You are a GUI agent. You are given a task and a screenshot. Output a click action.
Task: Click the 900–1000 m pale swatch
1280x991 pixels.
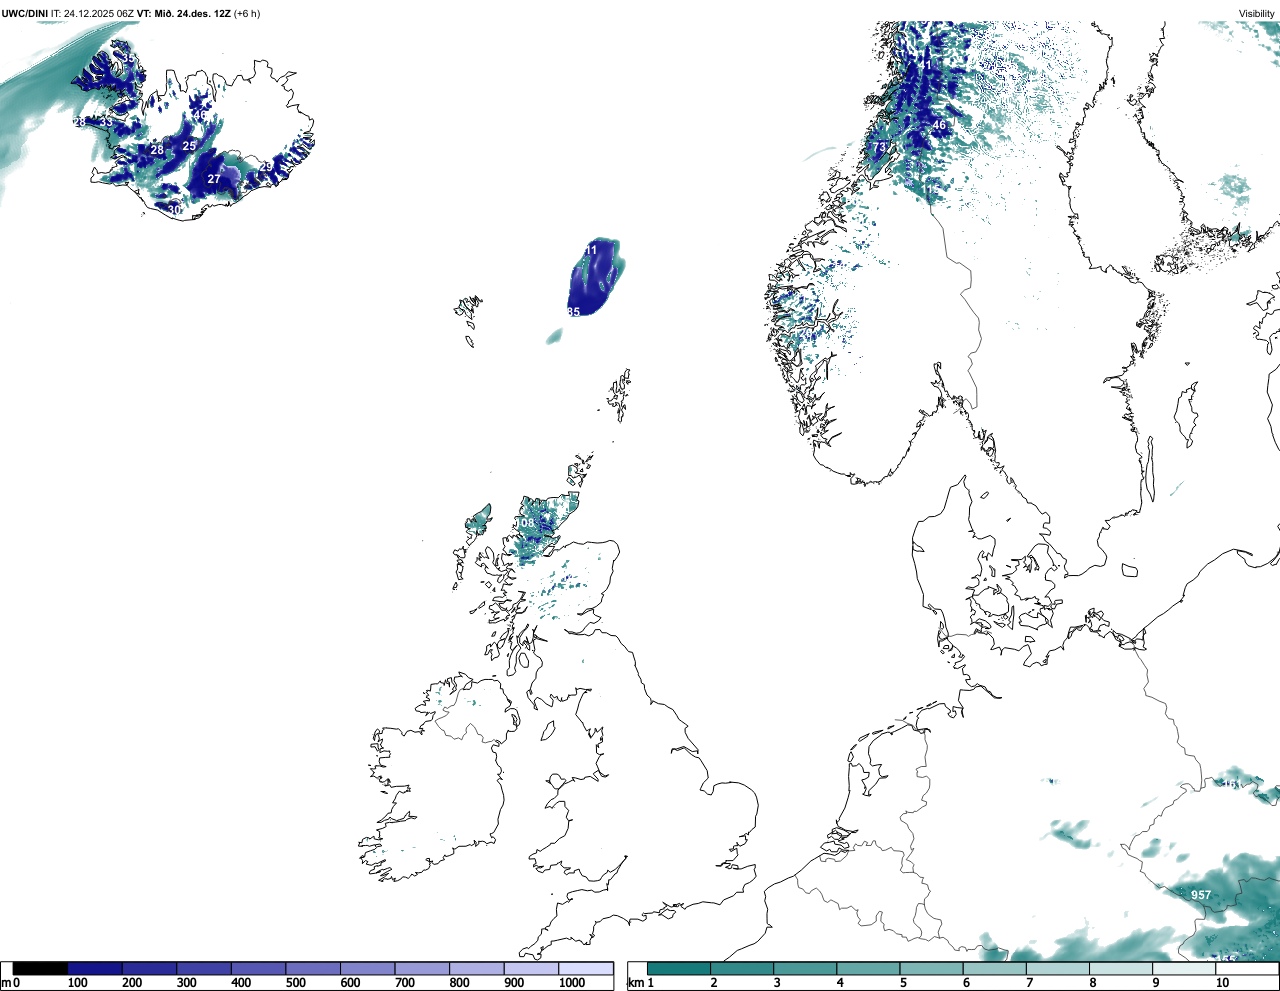[531, 968]
